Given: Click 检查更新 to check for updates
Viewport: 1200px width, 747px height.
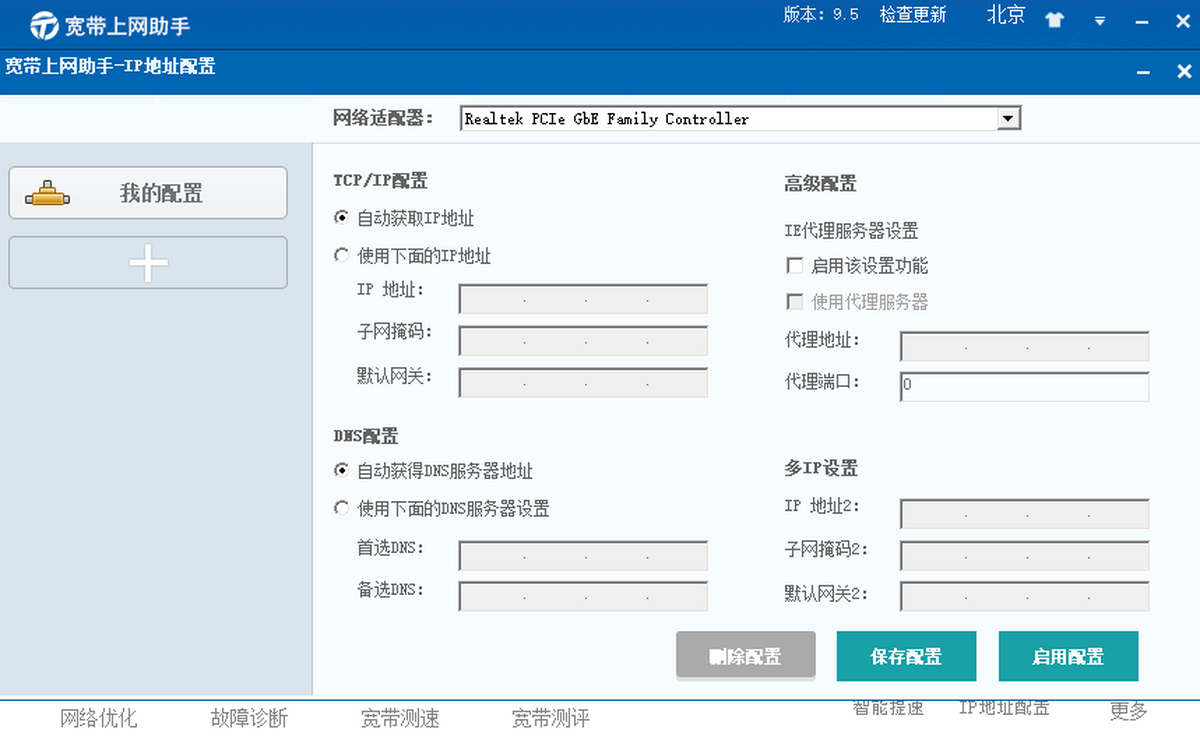Looking at the screenshot, I should coord(913,15).
